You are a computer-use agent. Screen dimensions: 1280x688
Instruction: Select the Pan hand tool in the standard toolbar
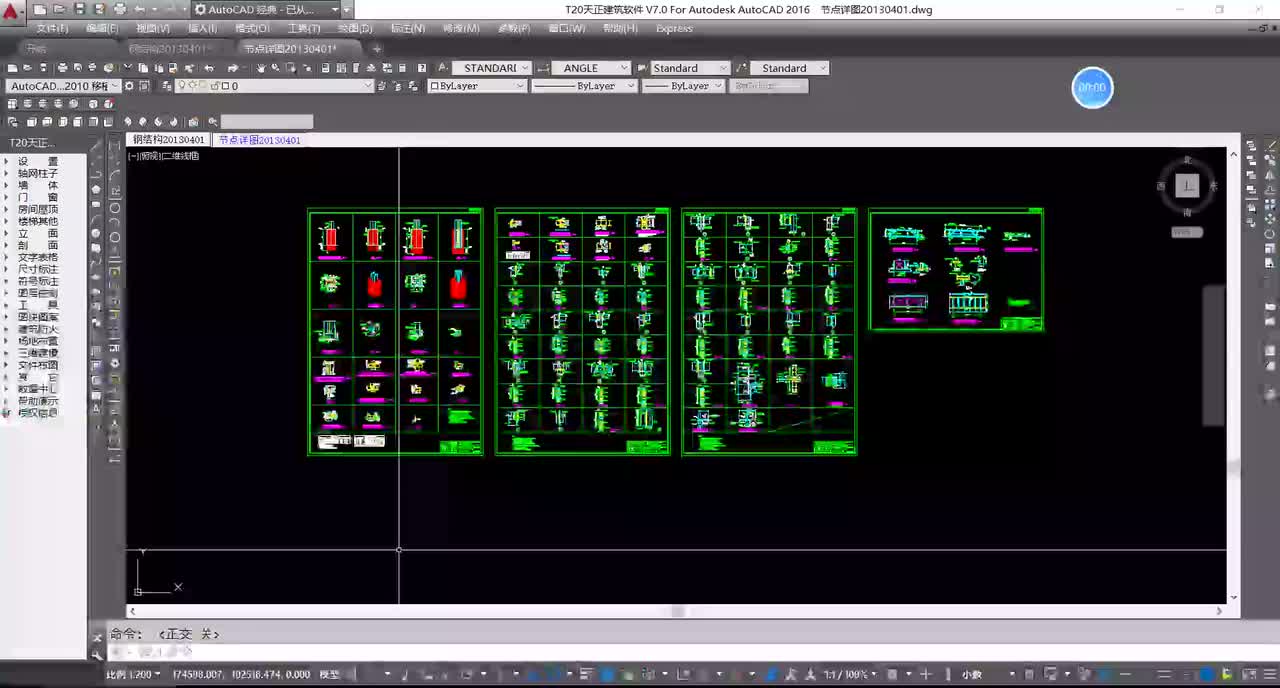tap(261, 68)
